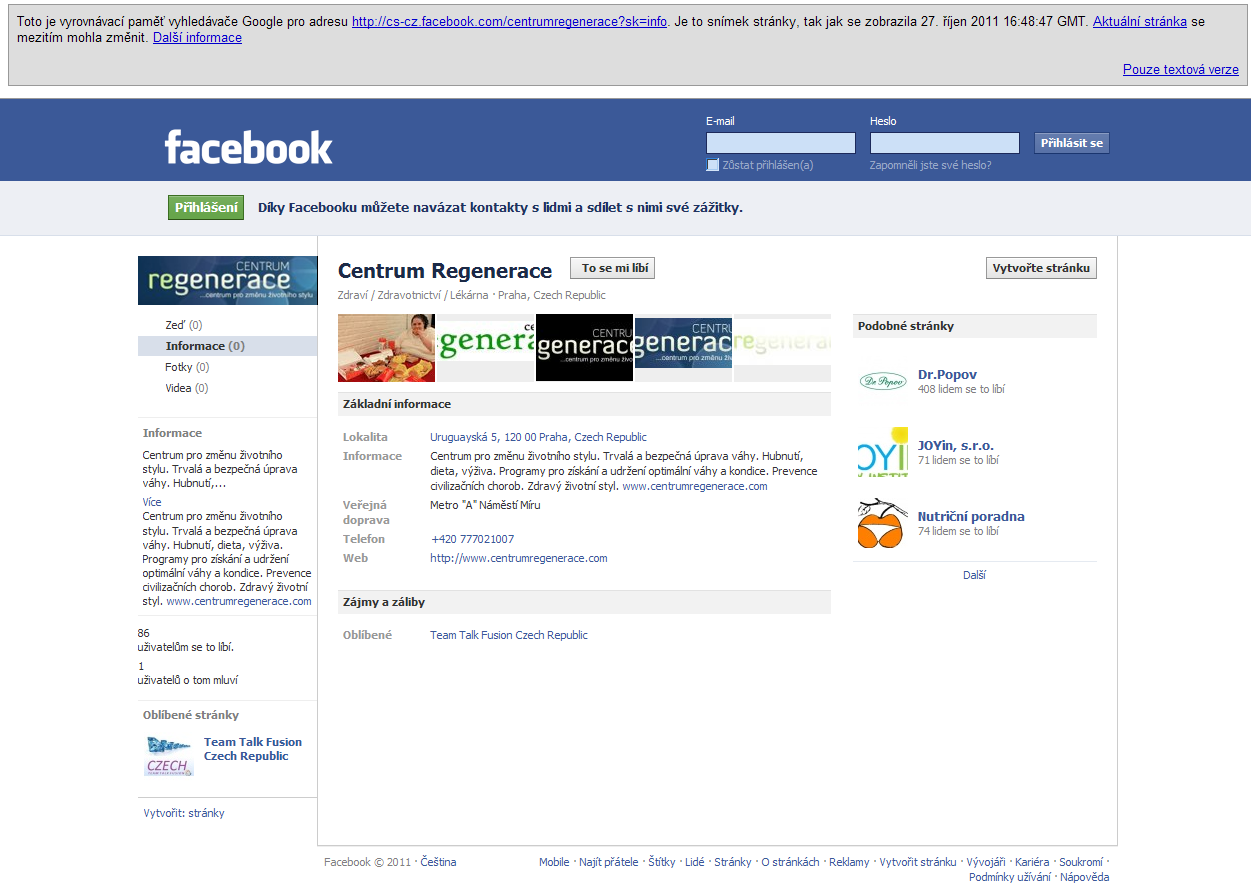Viewport: 1251px width, 896px height.
Task: Open the Uruguayská 5 address link
Action: tap(538, 437)
